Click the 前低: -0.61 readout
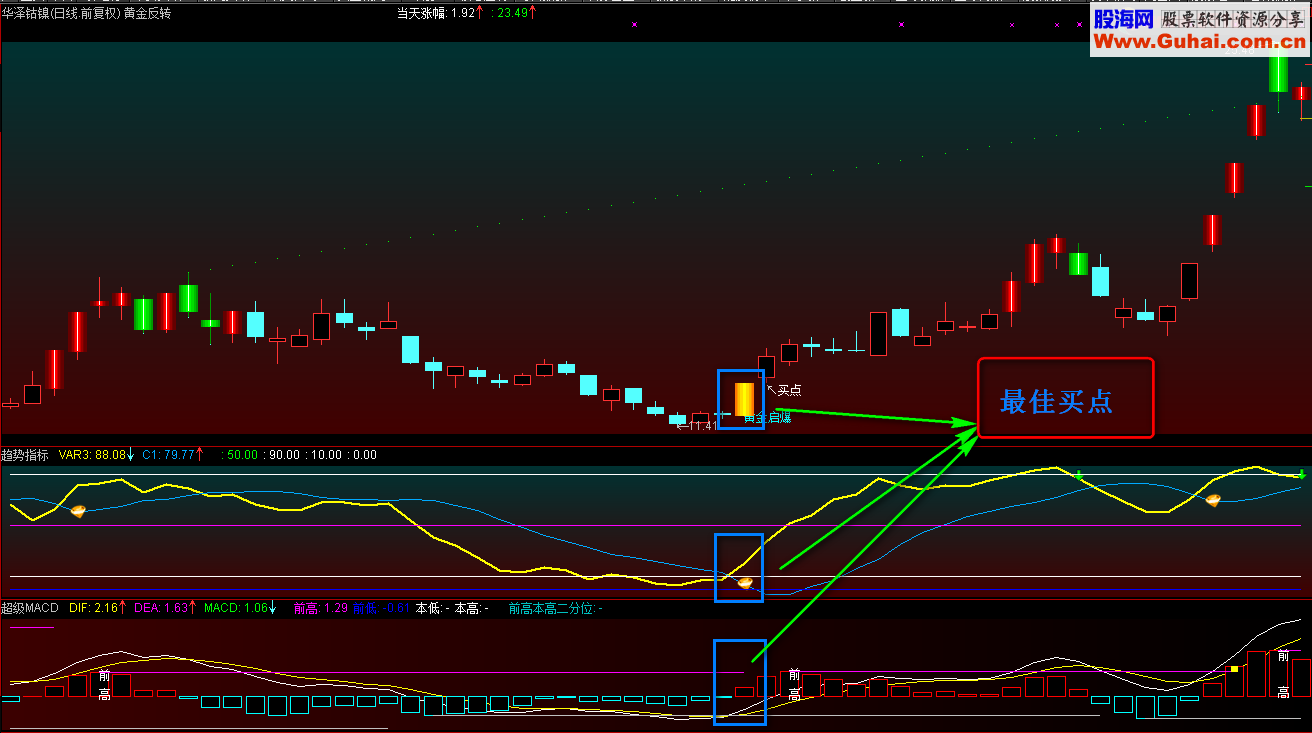Image resolution: width=1312 pixels, height=733 pixels. coord(381,608)
